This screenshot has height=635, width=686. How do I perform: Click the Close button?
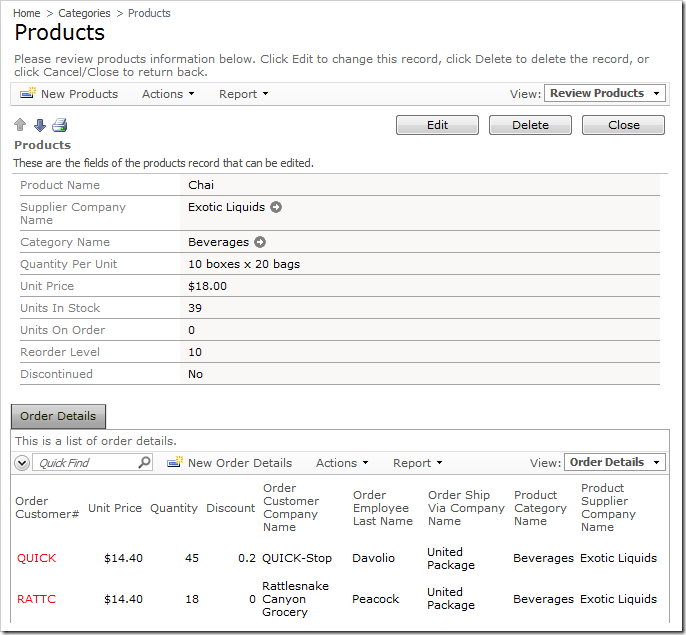[x=623, y=125]
